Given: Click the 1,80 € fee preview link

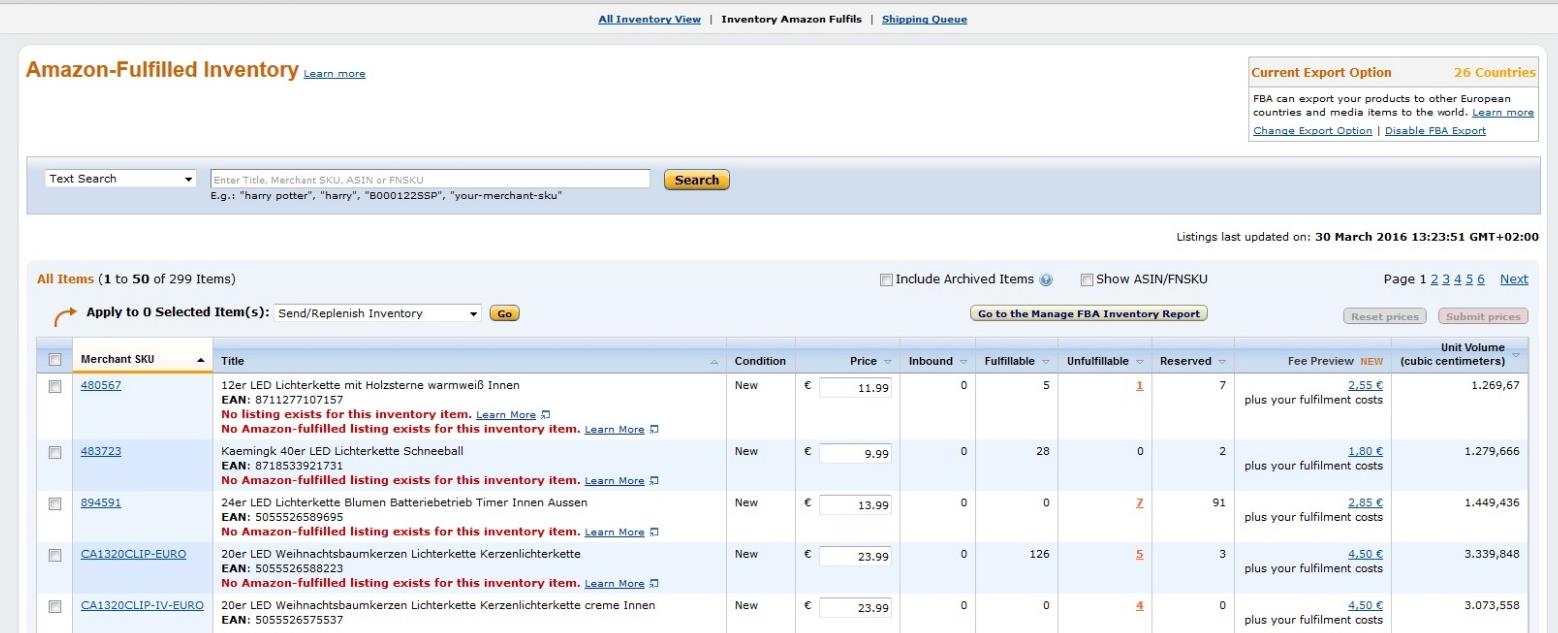Looking at the screenshot, I should click(x=1366, y=451).
